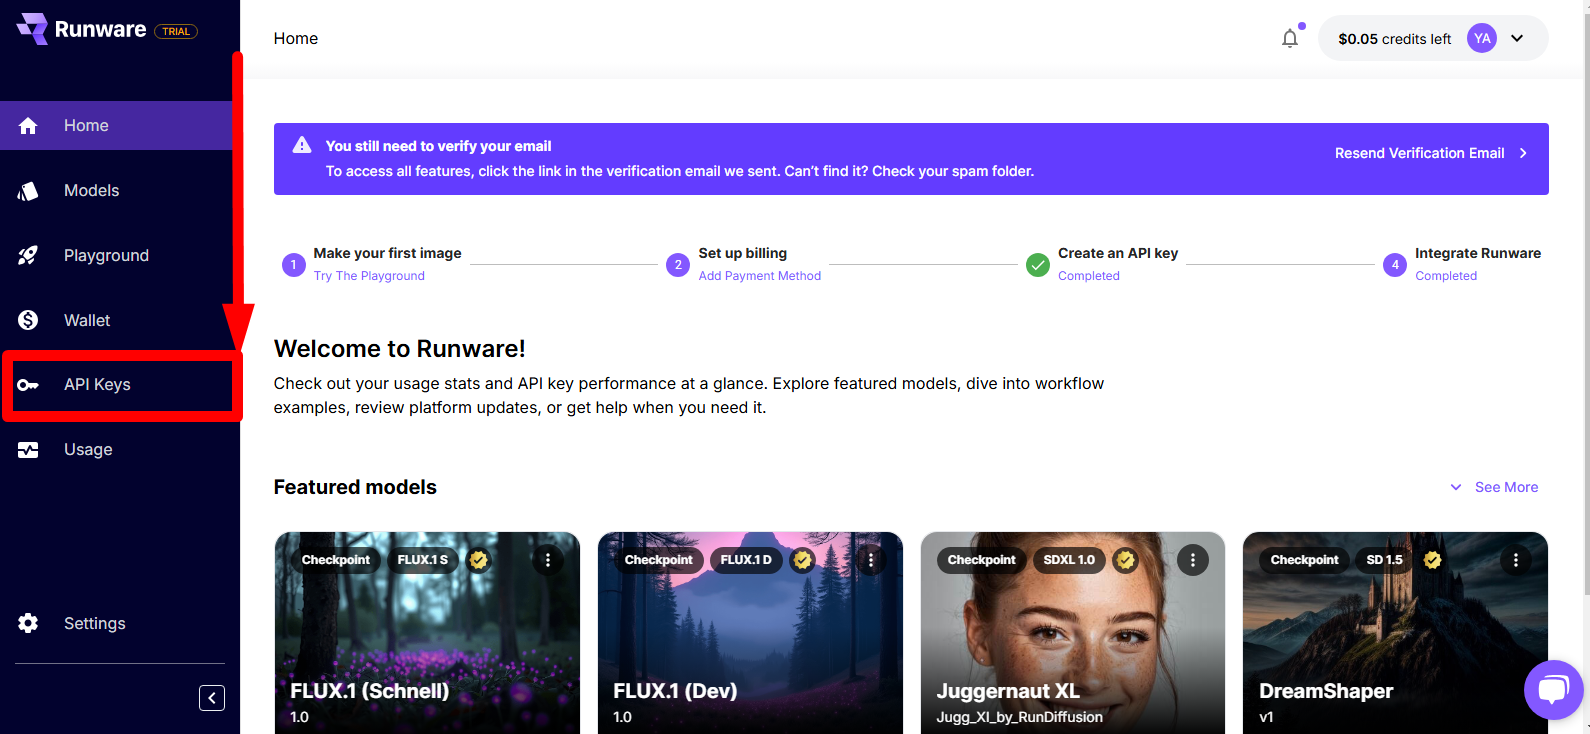The width and height of the screenshot is (1590, 734).
Task: Click Completed under Create an API key
Action: [1089, 276]
